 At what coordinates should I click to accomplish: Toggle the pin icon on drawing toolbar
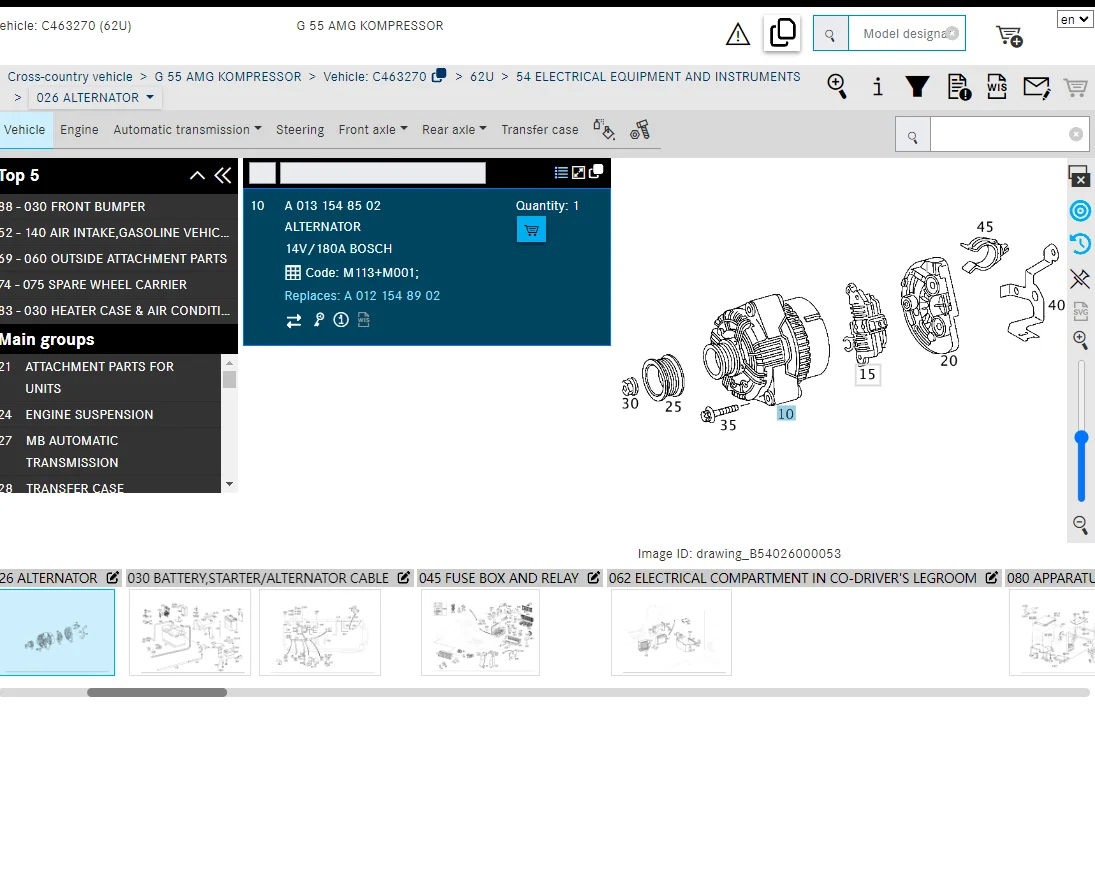(1080, 279)
